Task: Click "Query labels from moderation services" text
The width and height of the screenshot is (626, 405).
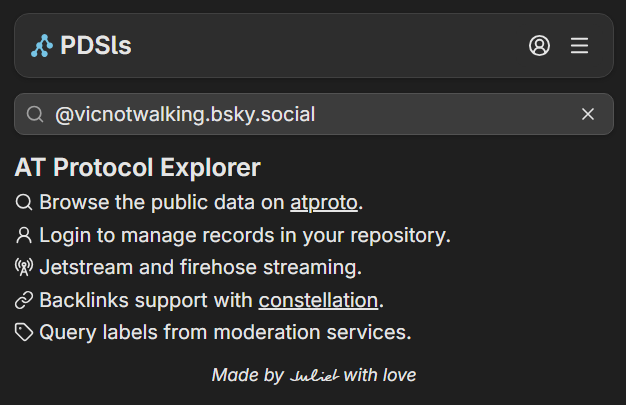Action: (225, 333)
